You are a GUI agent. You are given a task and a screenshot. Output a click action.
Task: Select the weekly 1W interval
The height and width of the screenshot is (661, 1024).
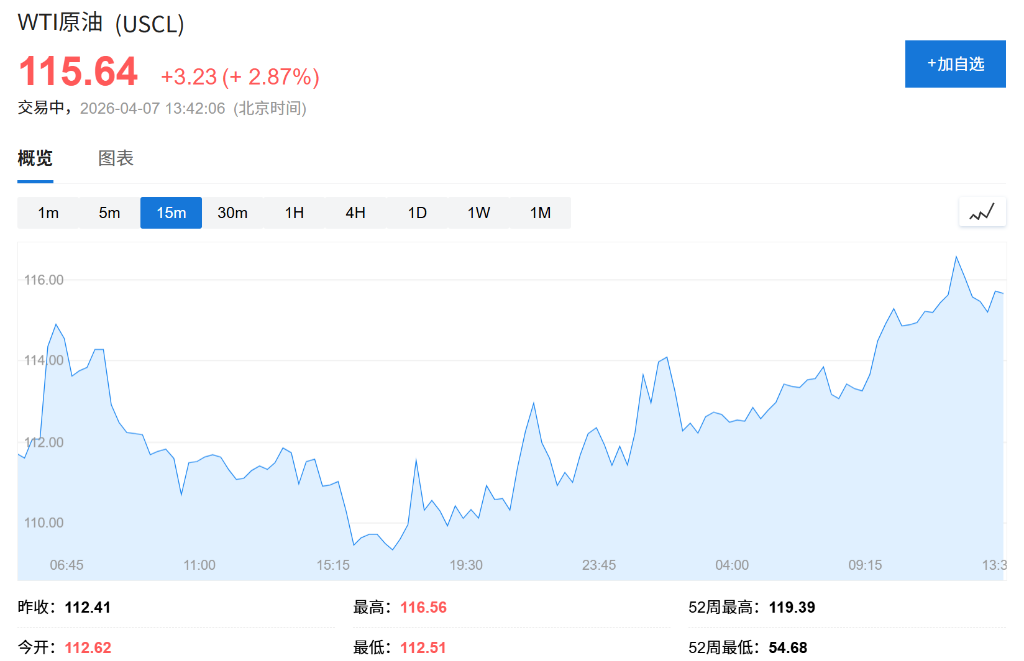pos(478,212)
